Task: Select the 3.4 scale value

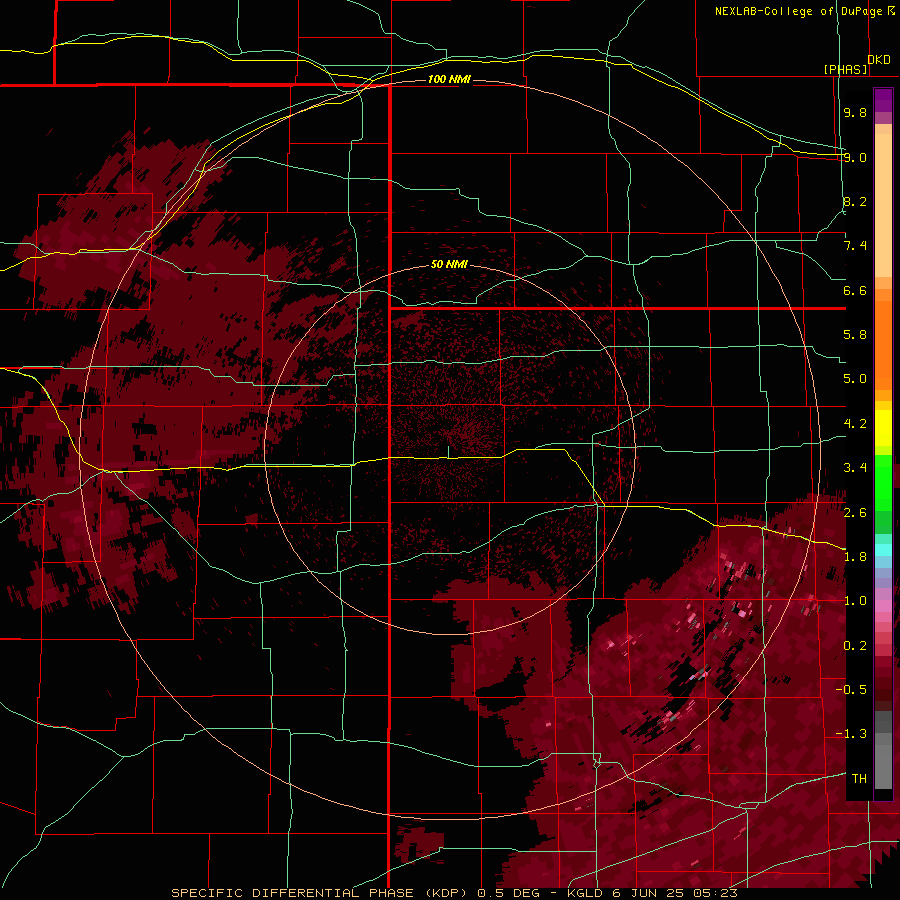Action: tap(855, 468)
